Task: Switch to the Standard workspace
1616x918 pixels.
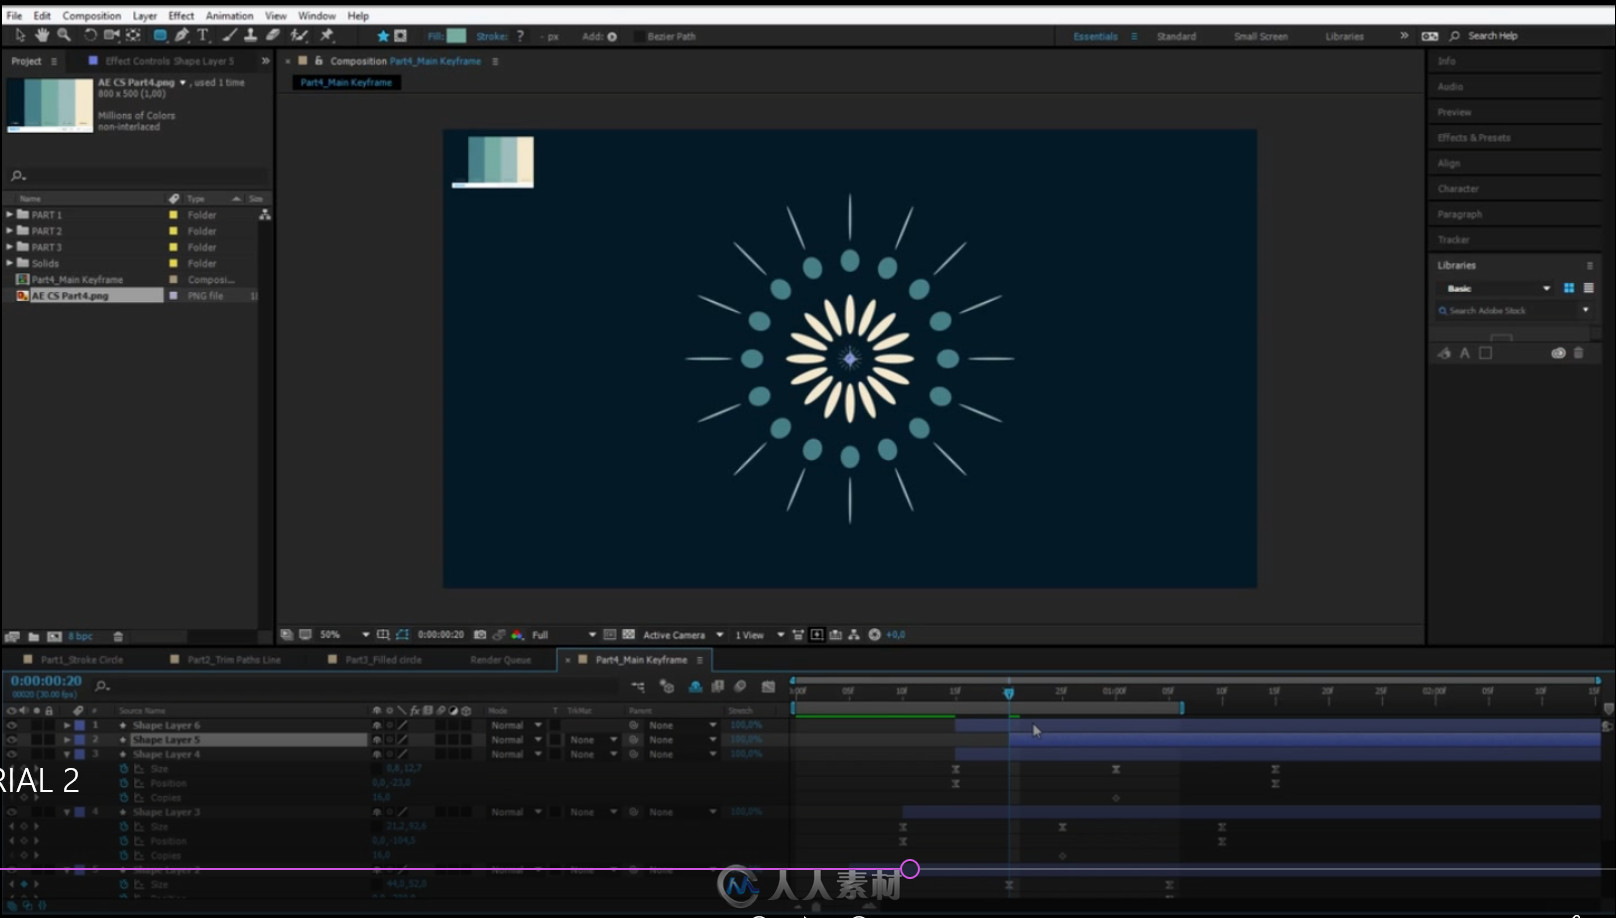Action: click(x=1176, y=36)
